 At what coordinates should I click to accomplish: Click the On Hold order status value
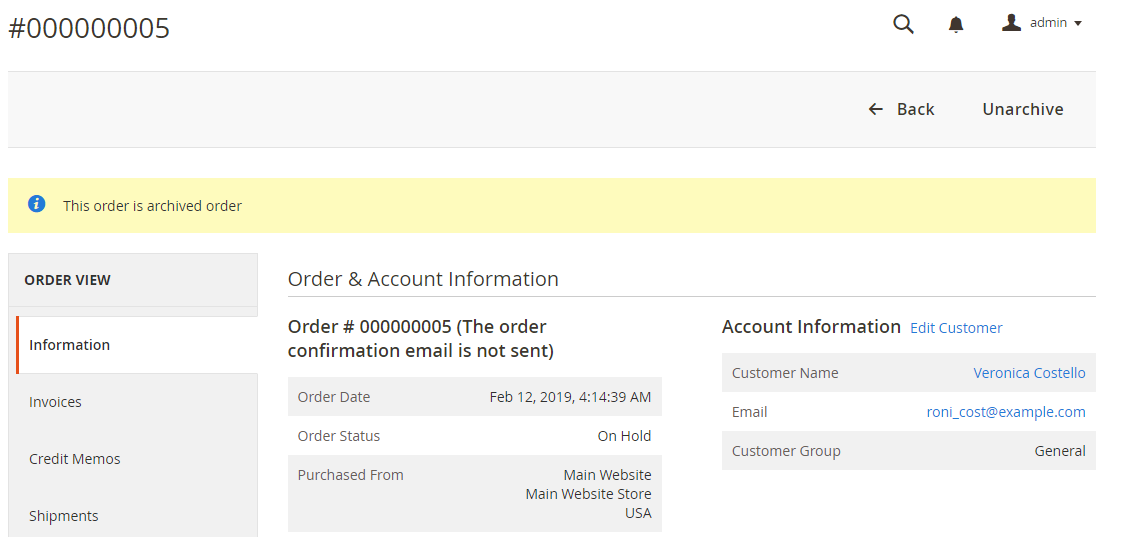click(x=624, y=436)
